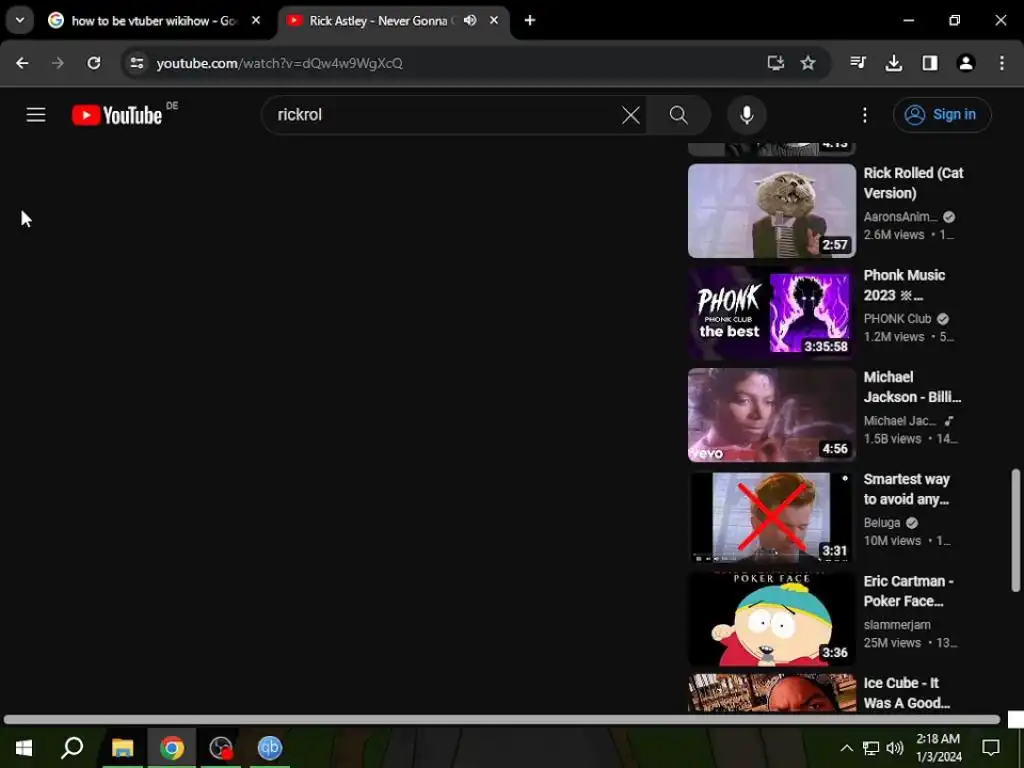Screen dimensions: 1024x768
Task: Click Phonk Music 2023 title
Action: tap(904, 285)
